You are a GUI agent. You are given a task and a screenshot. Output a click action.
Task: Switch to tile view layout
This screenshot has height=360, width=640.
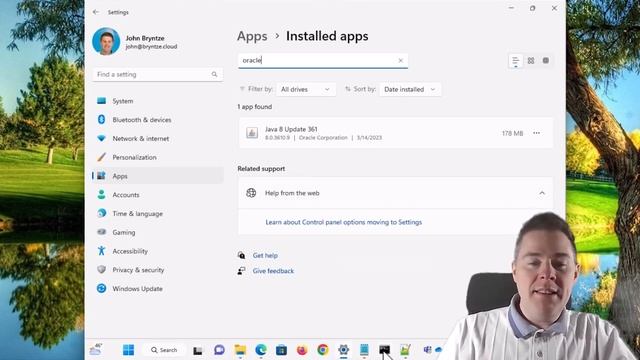(x=546, y=61)
